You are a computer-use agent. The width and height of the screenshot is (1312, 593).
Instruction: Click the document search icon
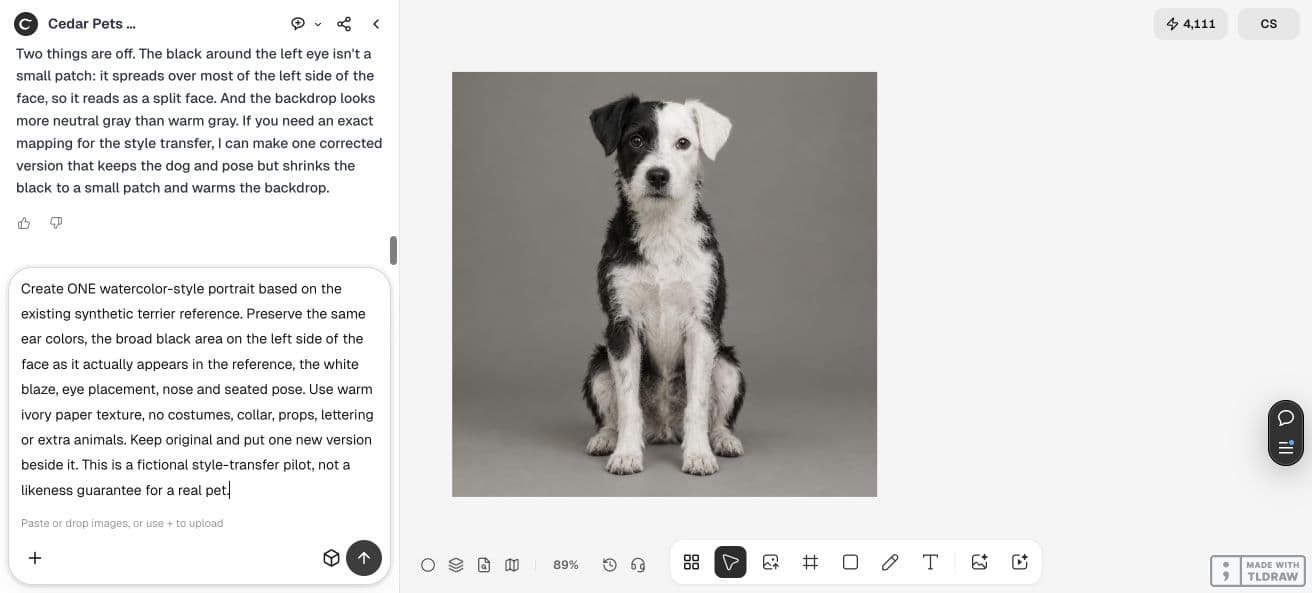tap(484, 565)
